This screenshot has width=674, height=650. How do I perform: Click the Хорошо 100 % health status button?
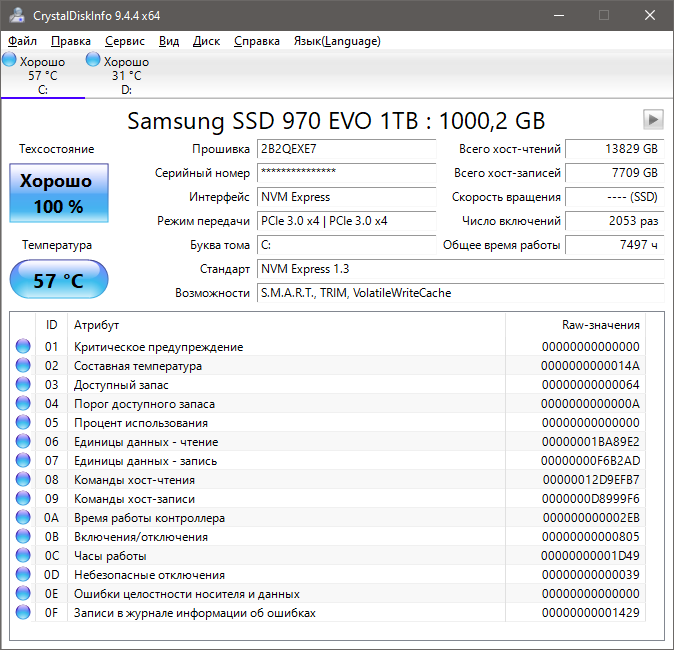[x=59, y=193]
